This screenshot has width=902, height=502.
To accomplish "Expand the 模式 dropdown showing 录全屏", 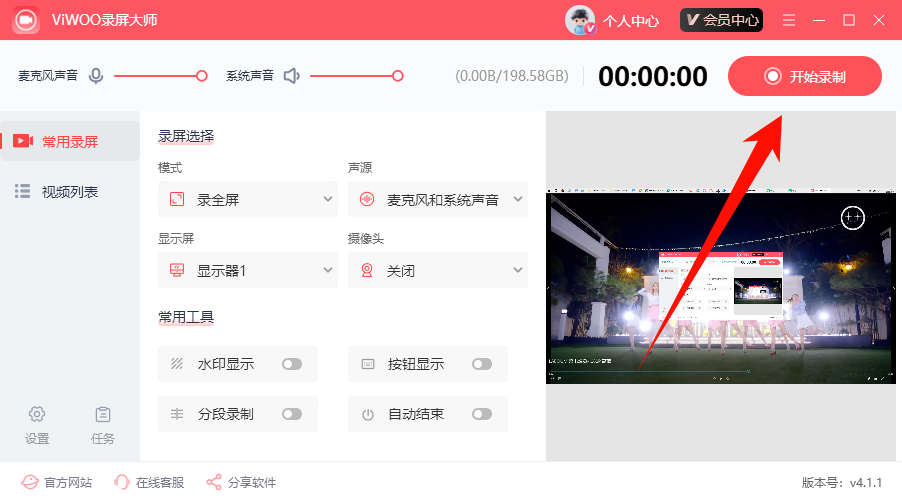I will 248,200.
